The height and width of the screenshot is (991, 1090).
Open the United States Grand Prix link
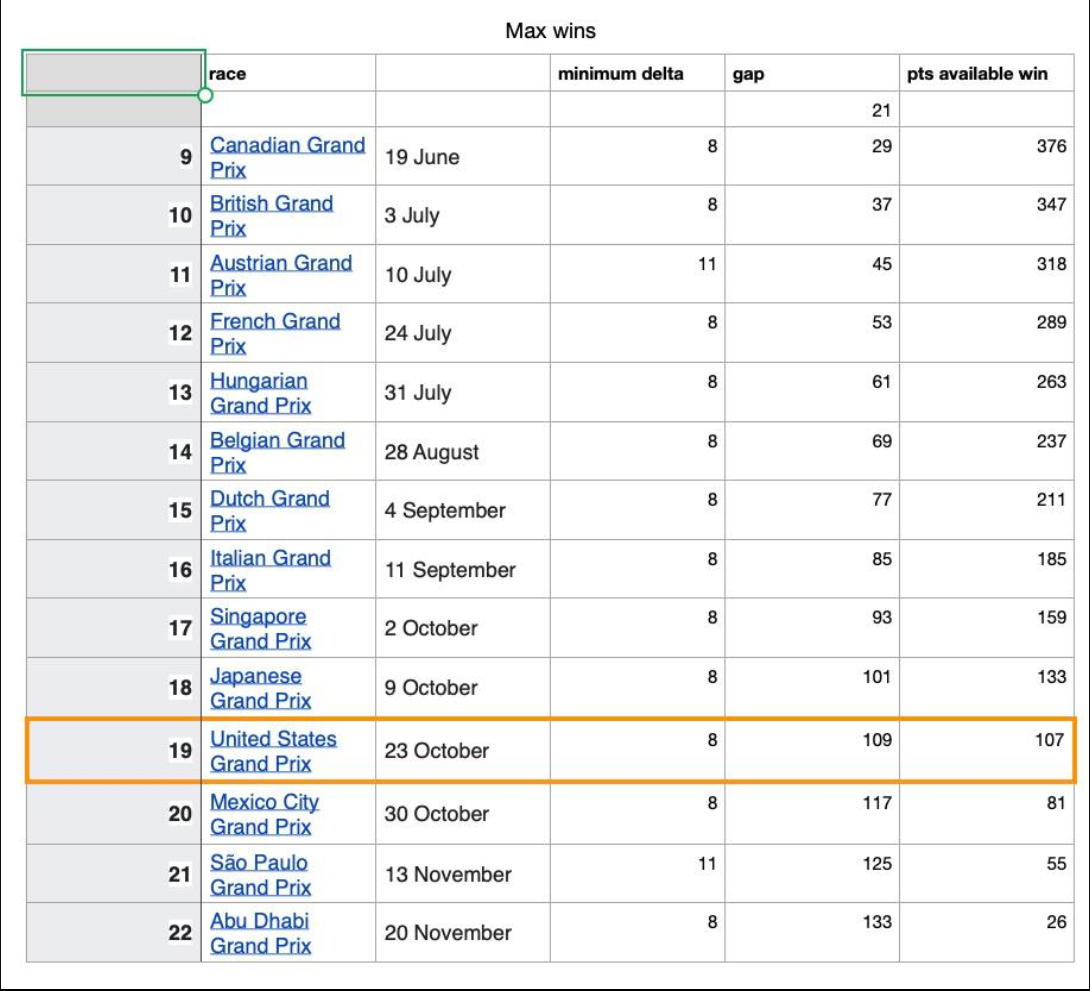273,751
